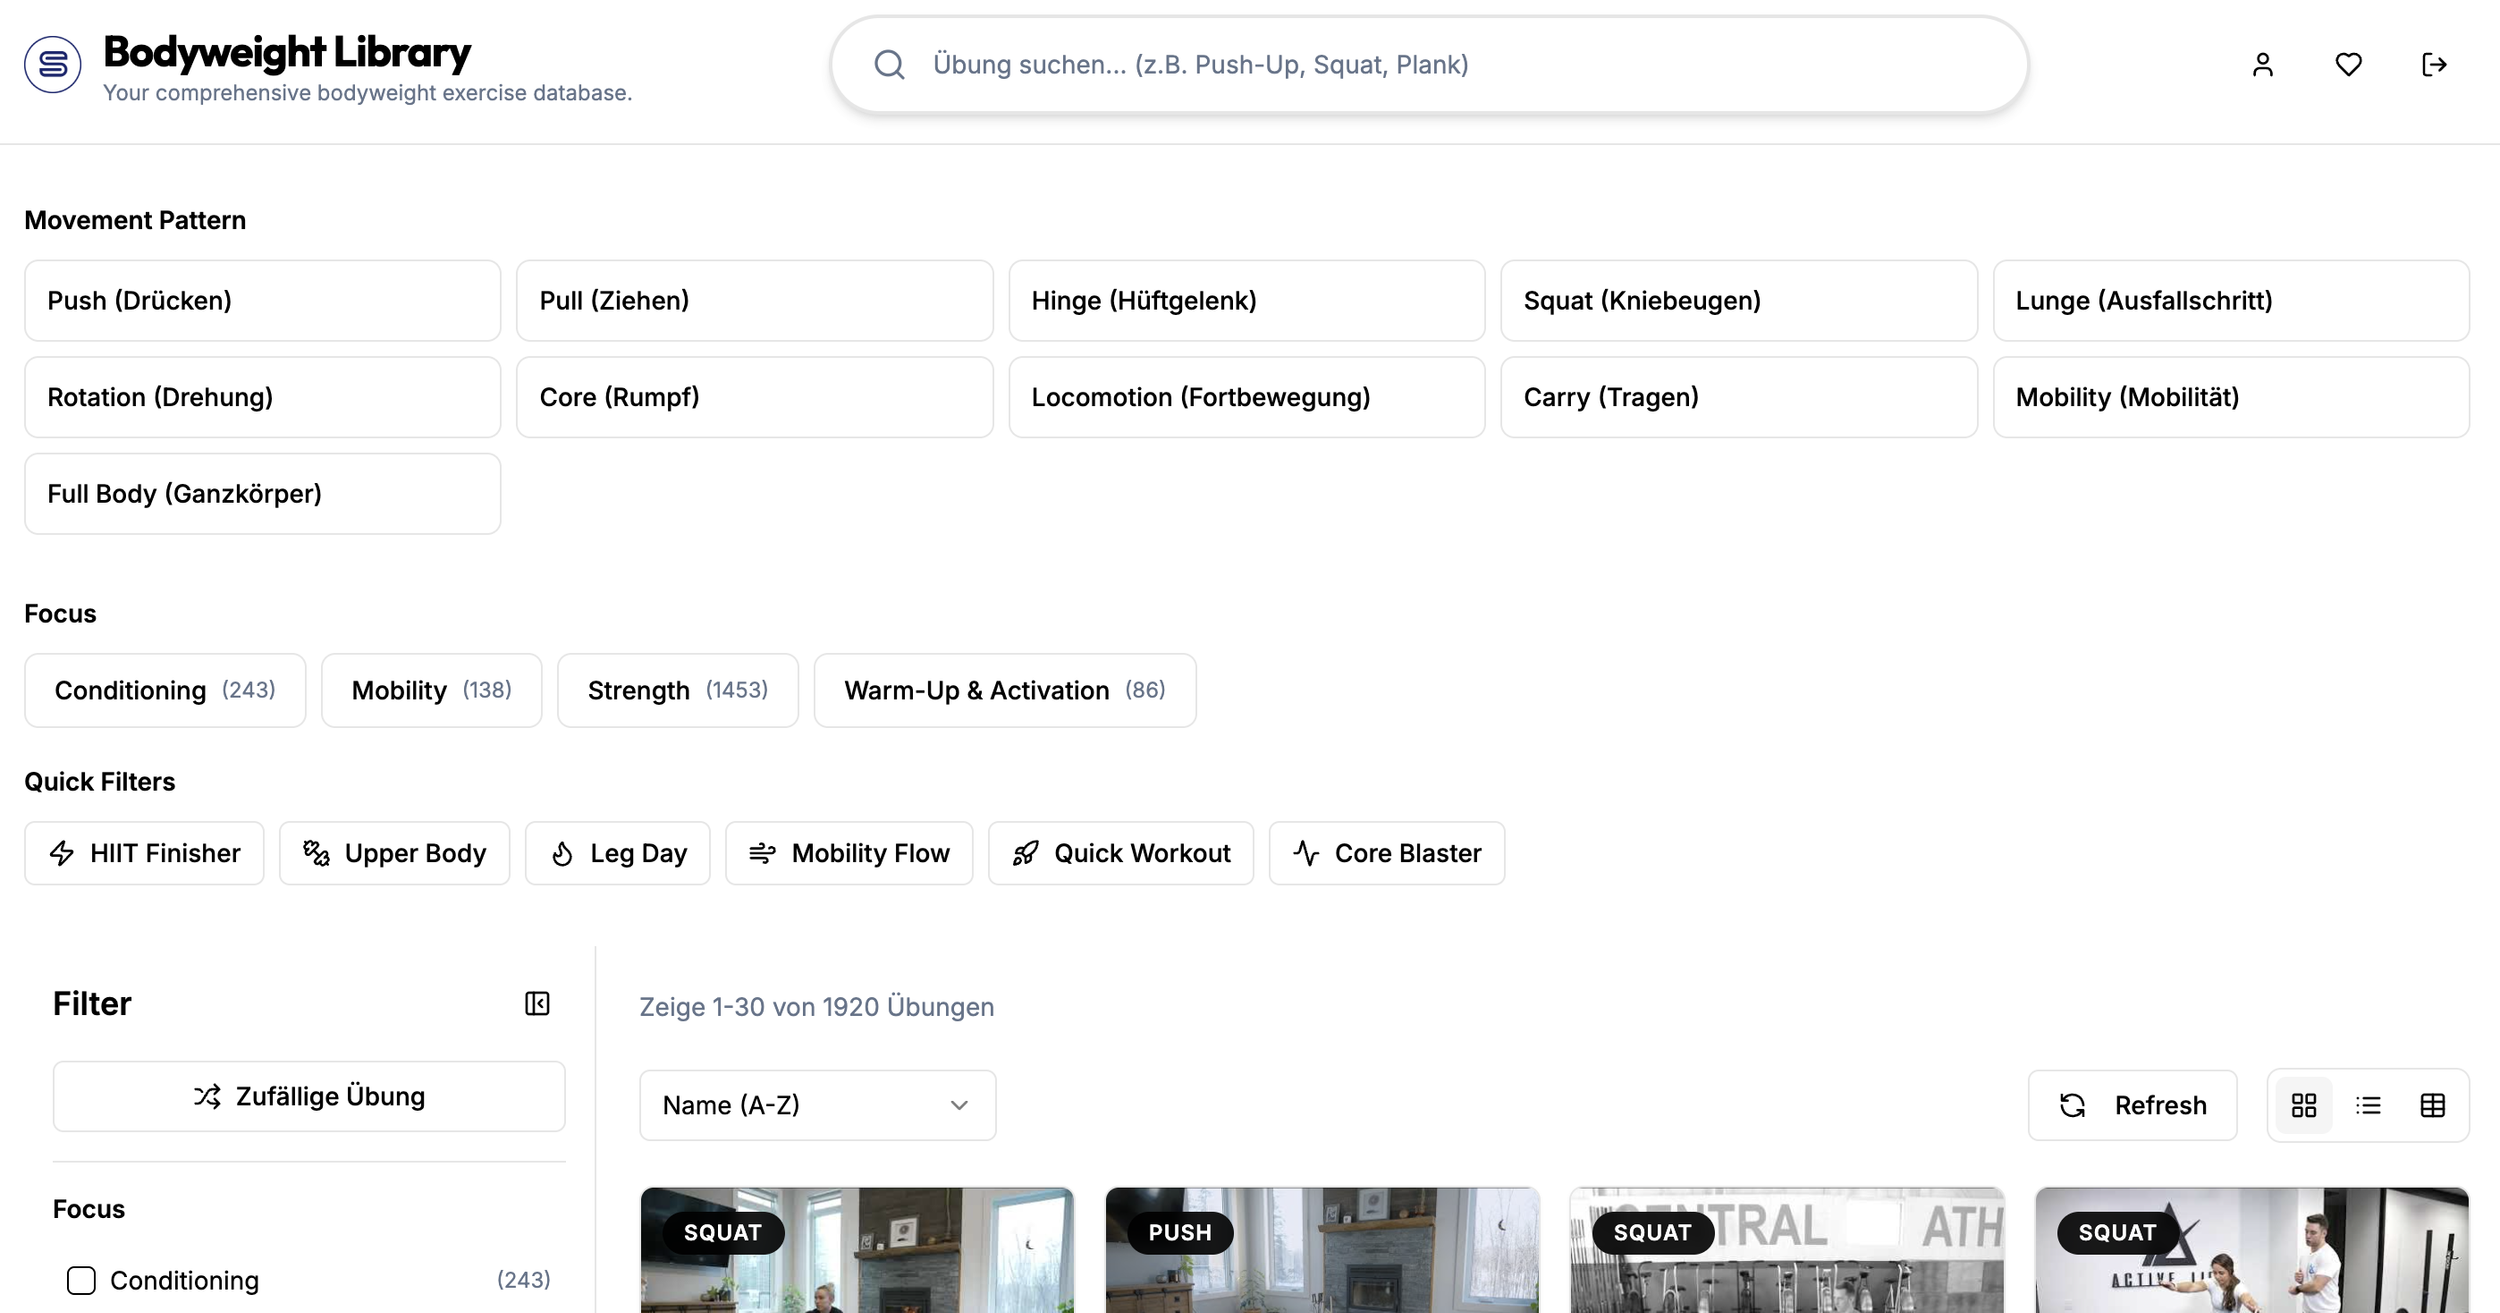Switch to table view icon
This screenshot has height=1313, width=2500.
(x=2432, y=1105)
